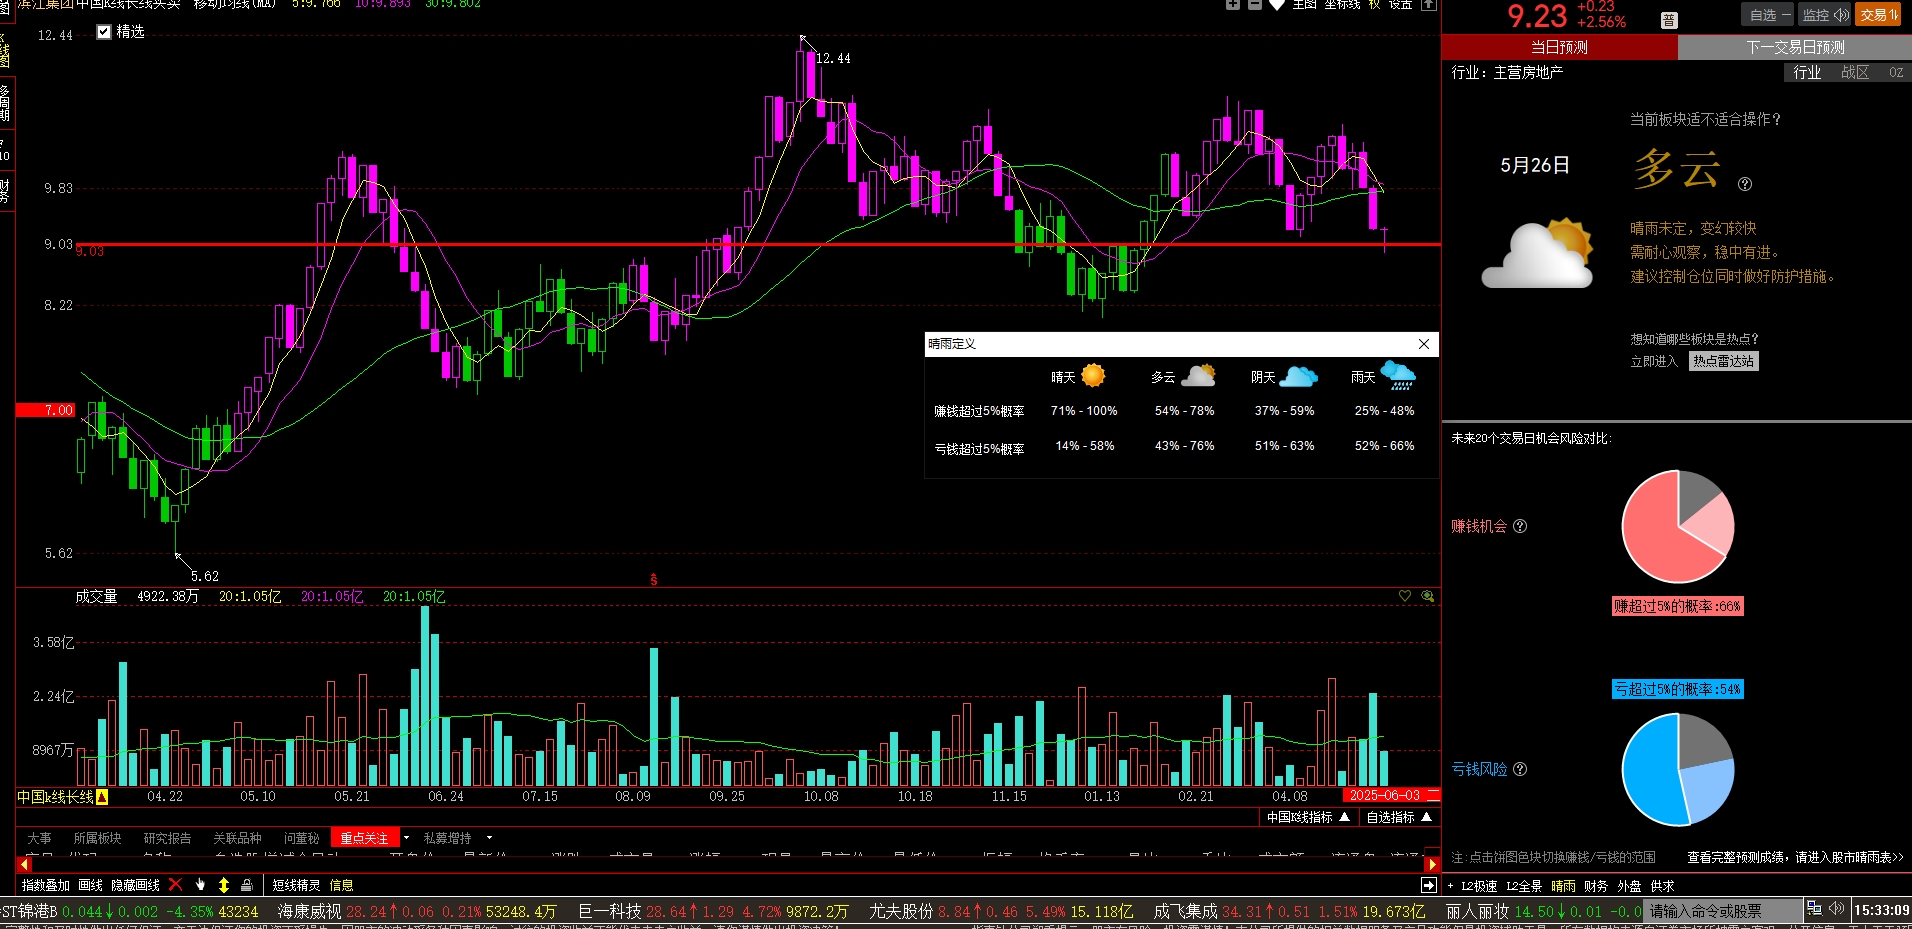
Task: Click 查看完整预测成绩 link to 股市晴雨表
Action: pyautogui.click(x=1795, y=857)
